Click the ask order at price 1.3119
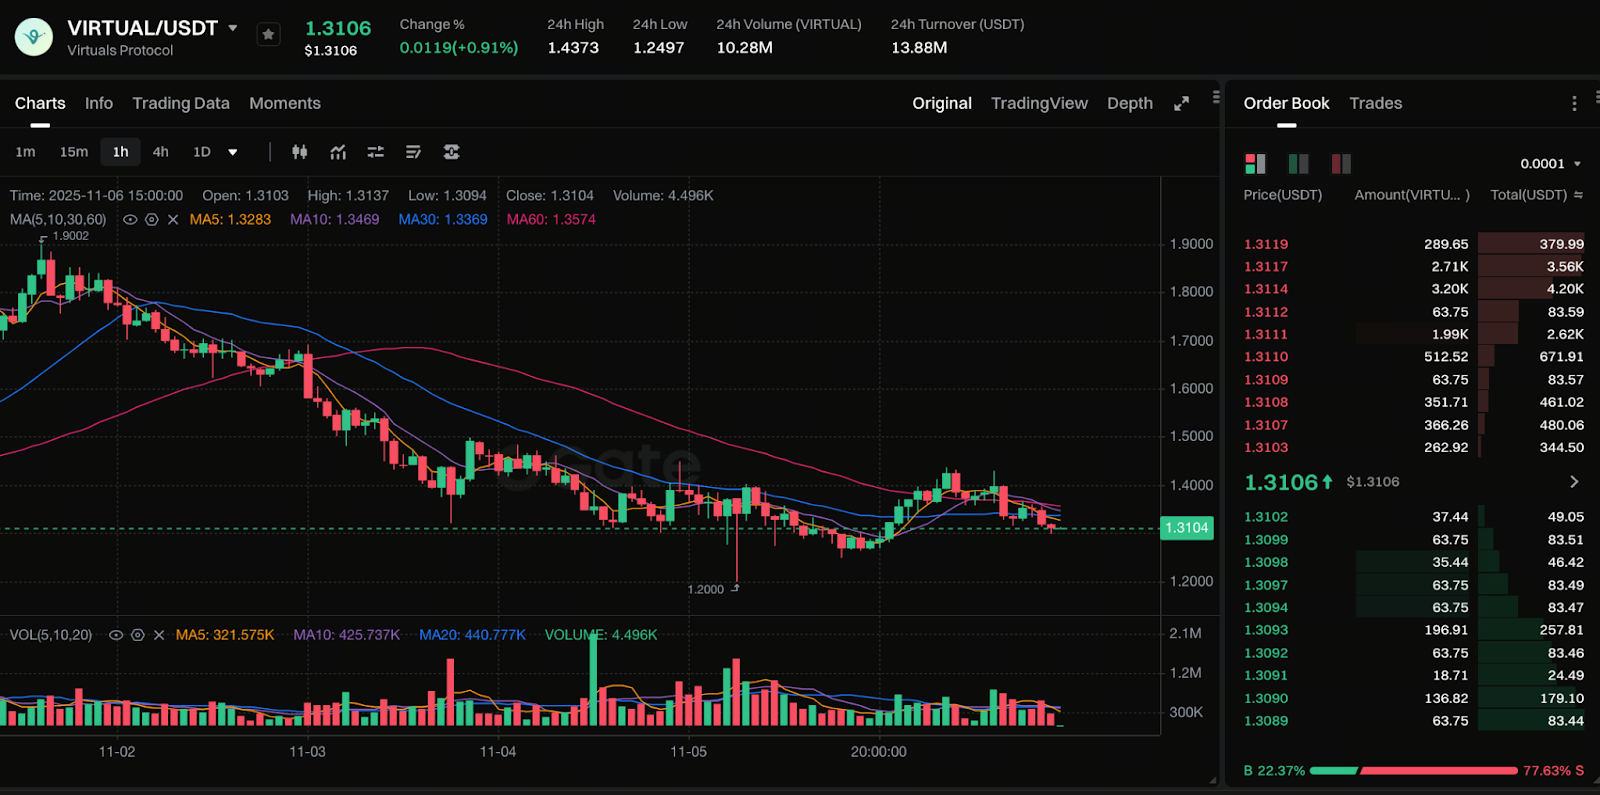Viewport: 1600px width, 795px height. click(x=1414, y=244)
